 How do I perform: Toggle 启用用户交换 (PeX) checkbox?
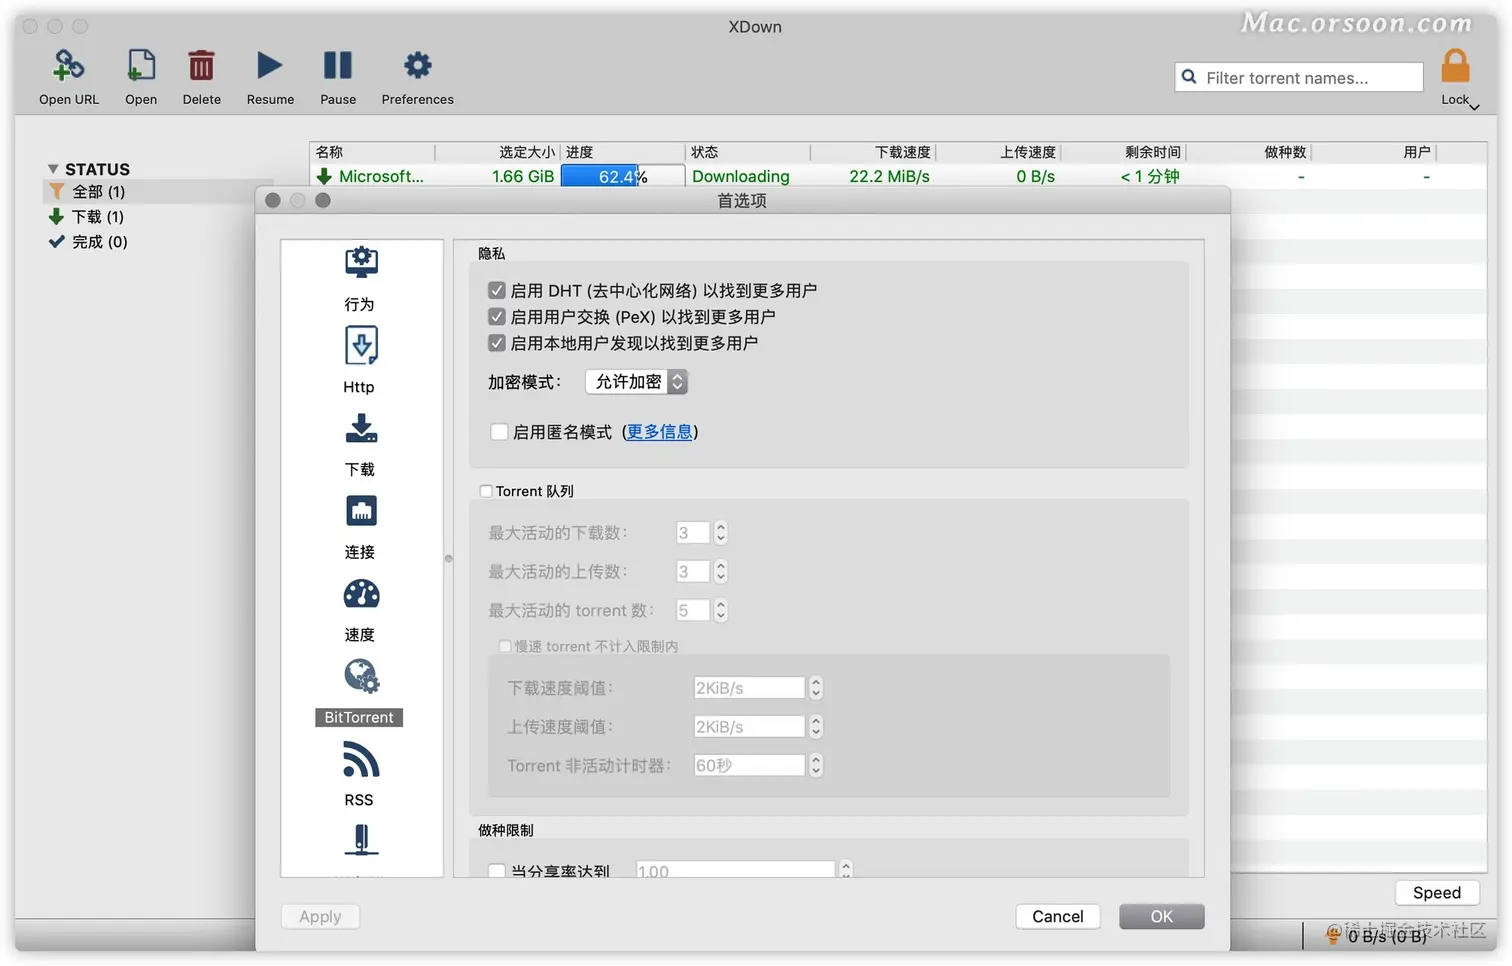tap(497, 316)
